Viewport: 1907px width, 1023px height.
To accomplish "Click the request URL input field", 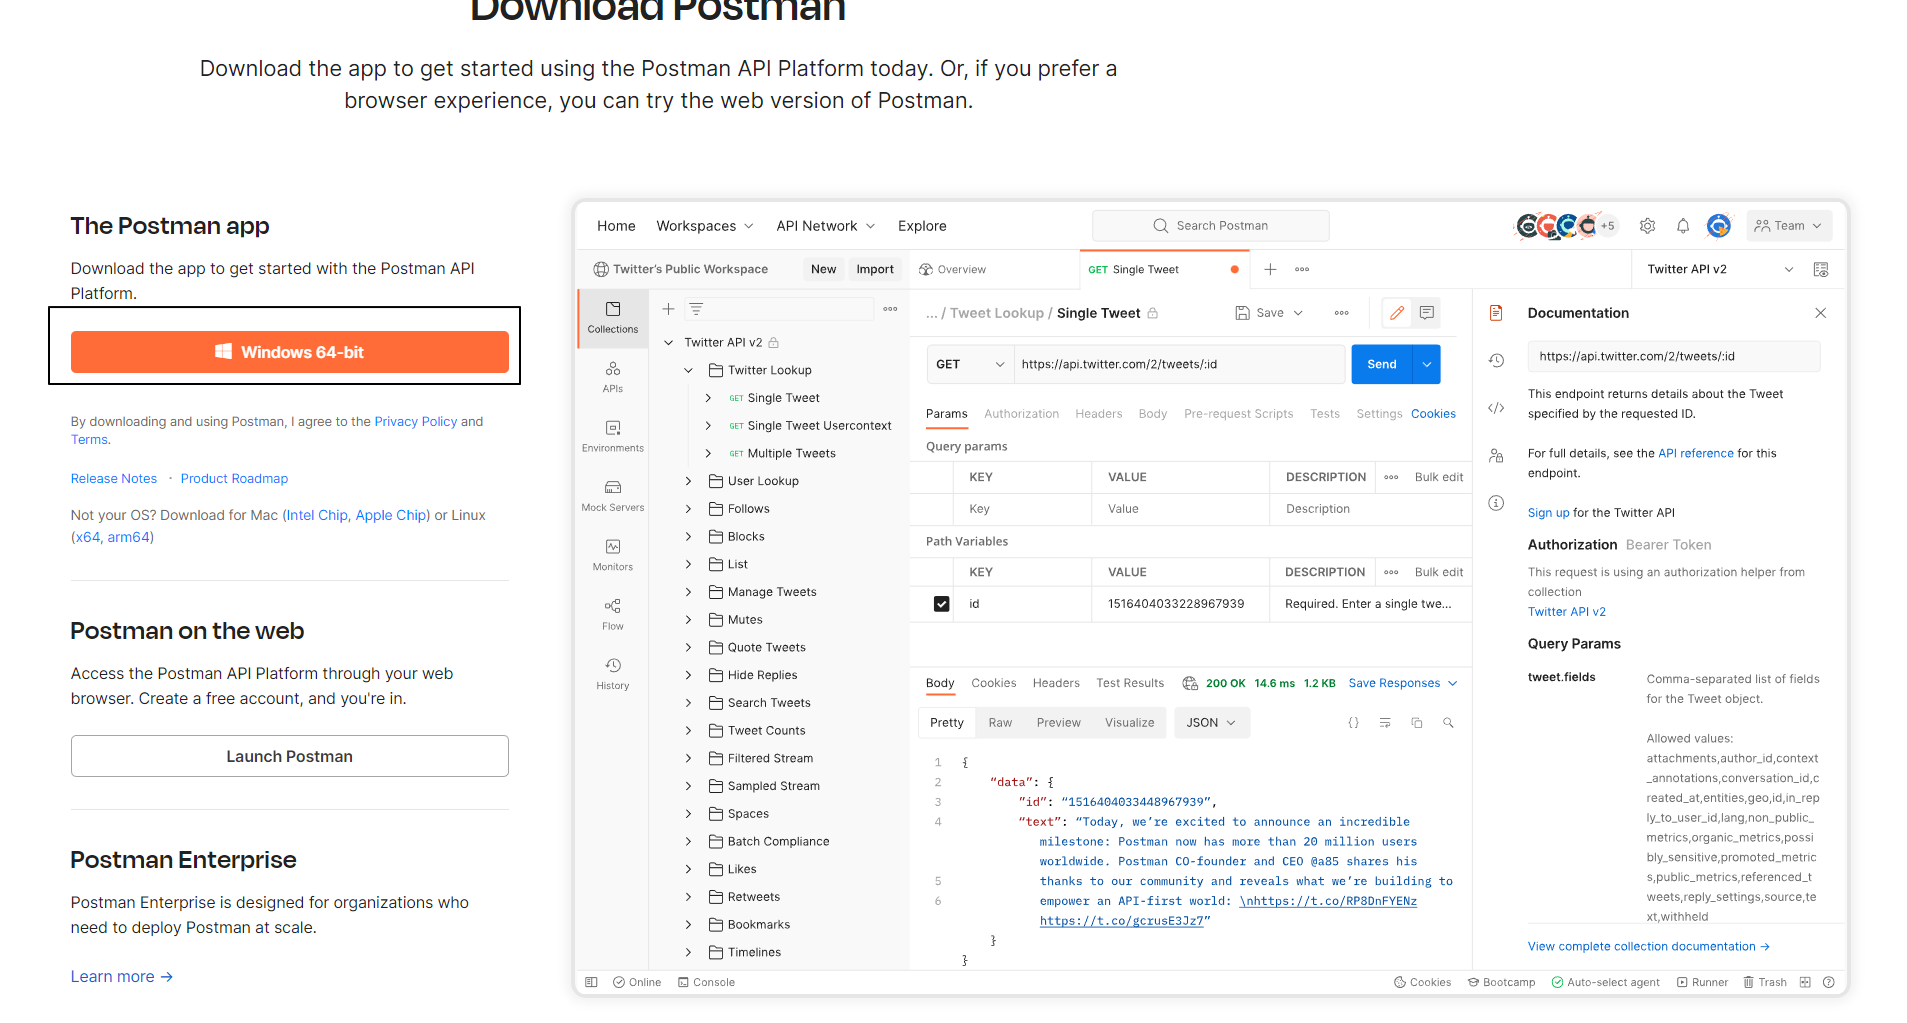I will point(1179,364).
